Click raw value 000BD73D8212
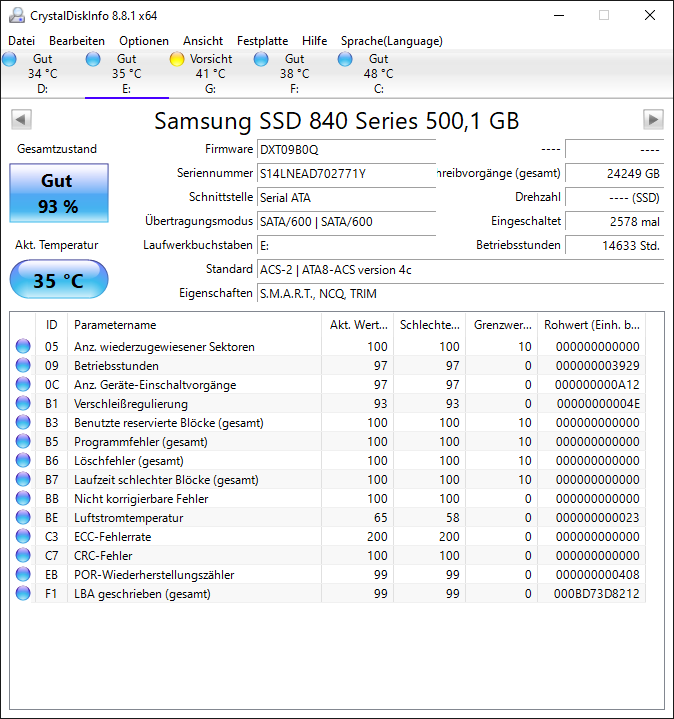Image resolution: width=674 pixels, height=719 pixels. click(x=597, y=594)
